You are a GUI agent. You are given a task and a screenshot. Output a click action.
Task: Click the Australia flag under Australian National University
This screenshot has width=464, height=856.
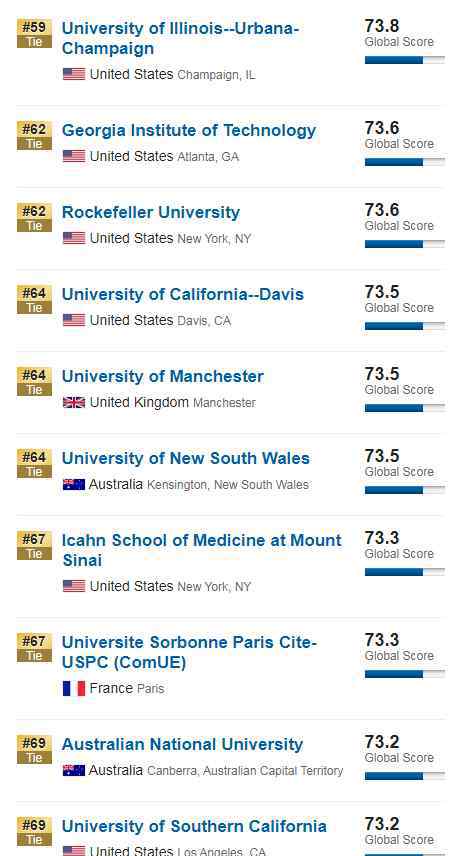[74, 771]
